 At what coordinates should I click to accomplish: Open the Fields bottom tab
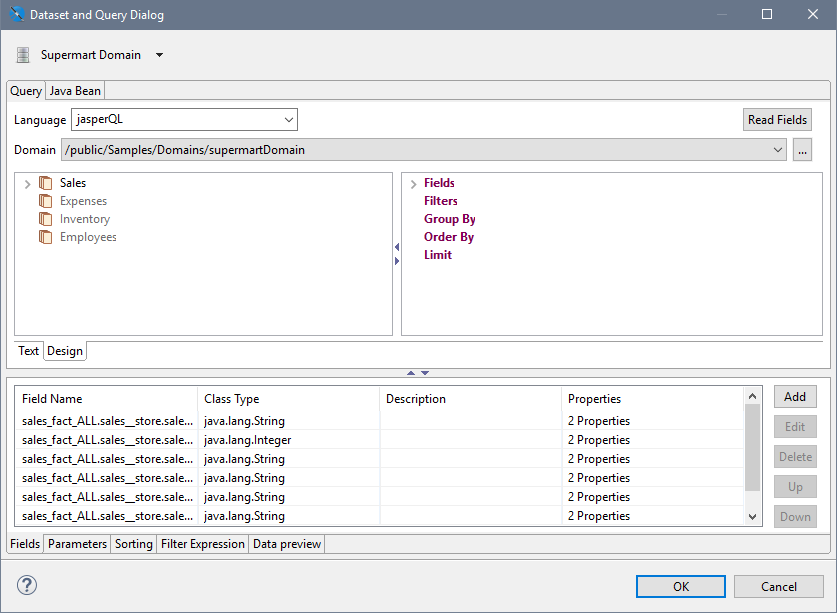click(25, 544)
